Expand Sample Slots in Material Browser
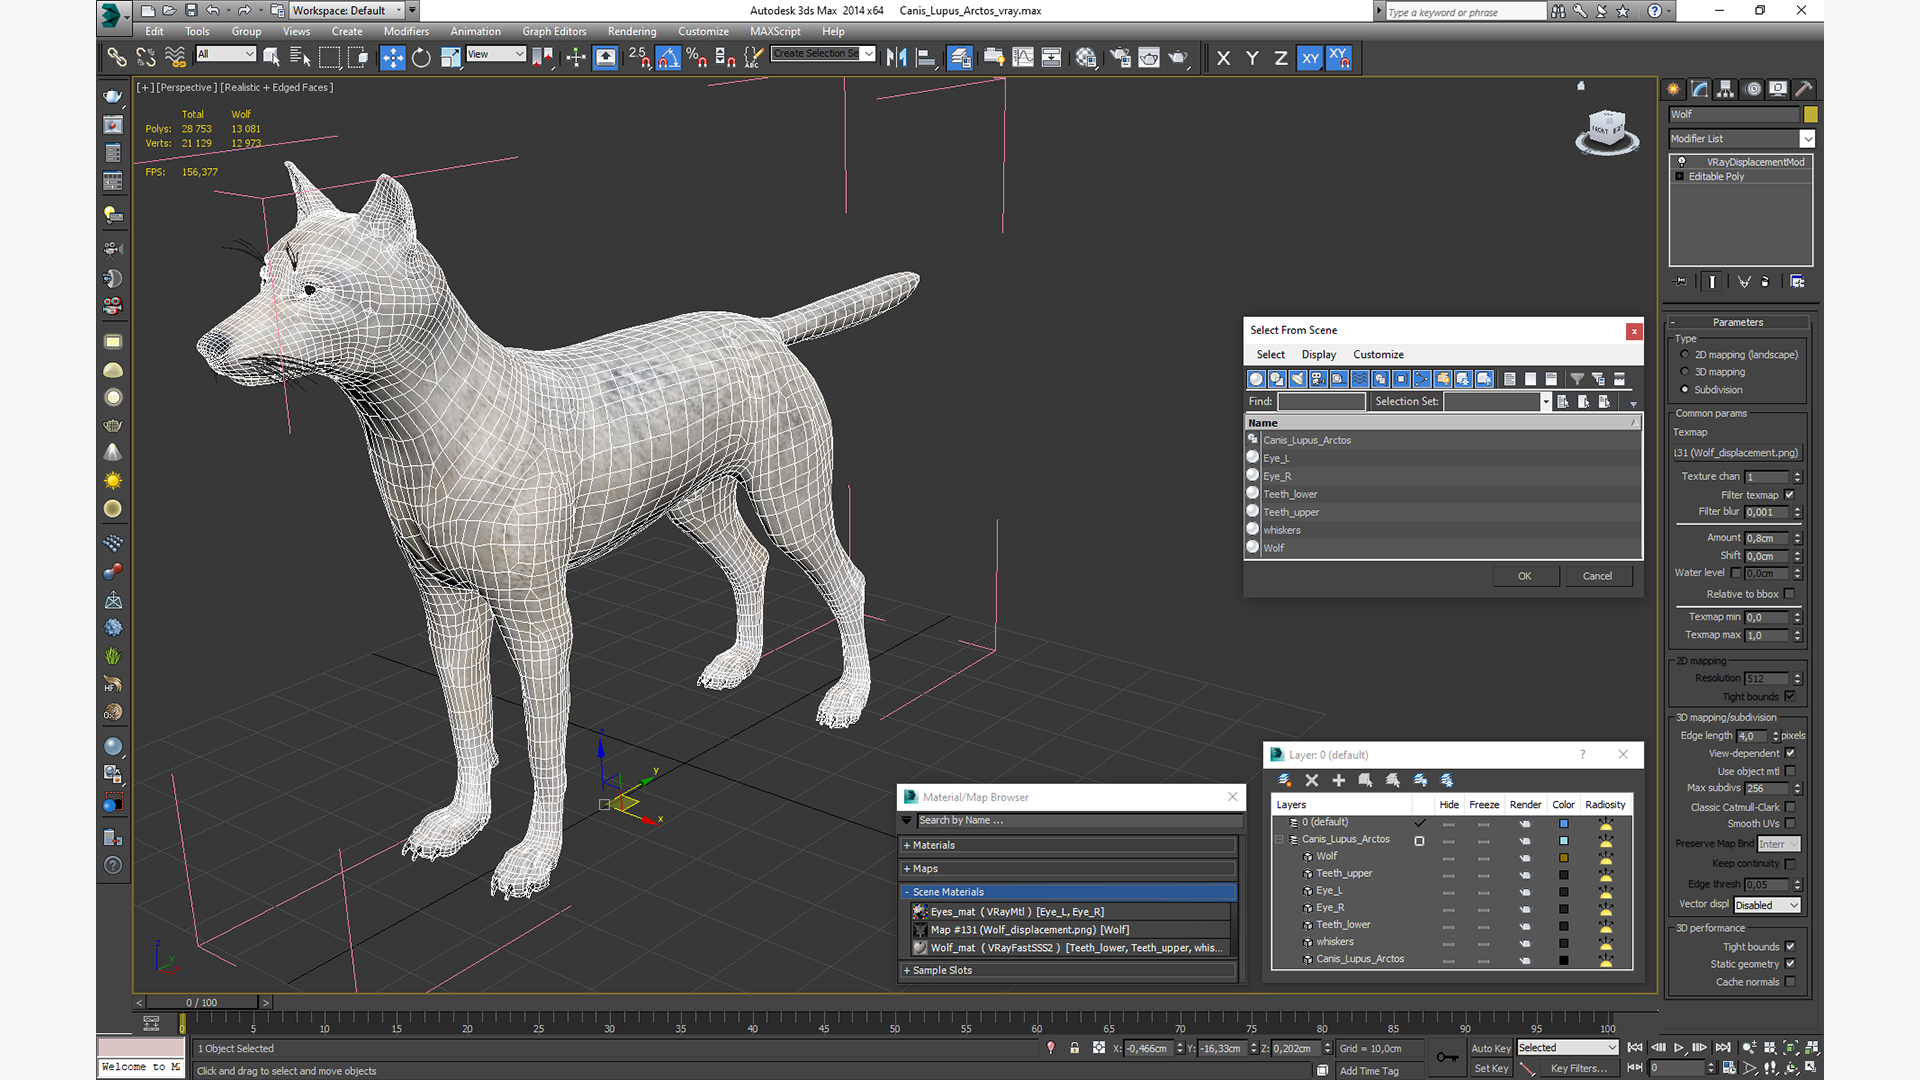 1068,970
